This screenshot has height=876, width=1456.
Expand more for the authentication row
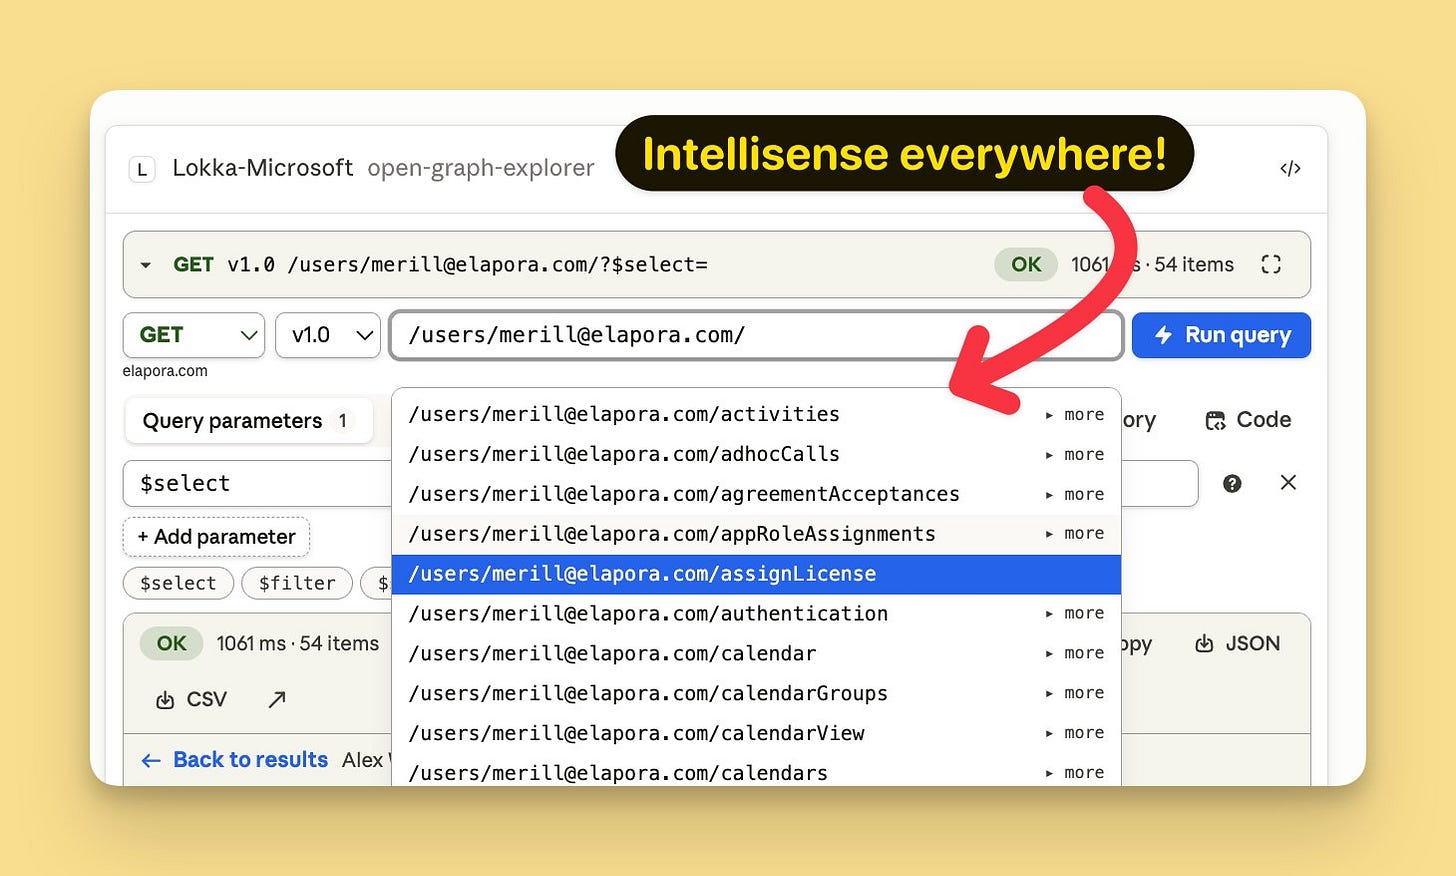(x=1075, y=613)
